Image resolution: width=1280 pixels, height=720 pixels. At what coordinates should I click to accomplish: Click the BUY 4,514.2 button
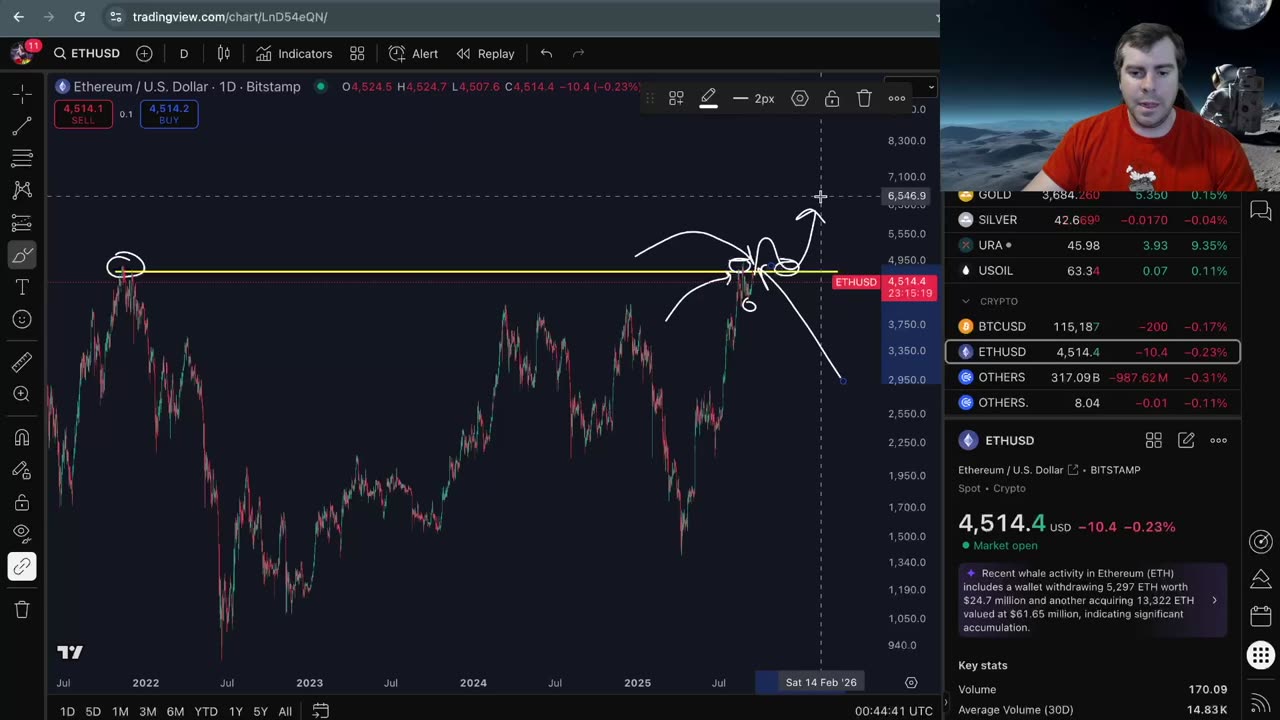point(169,114)
